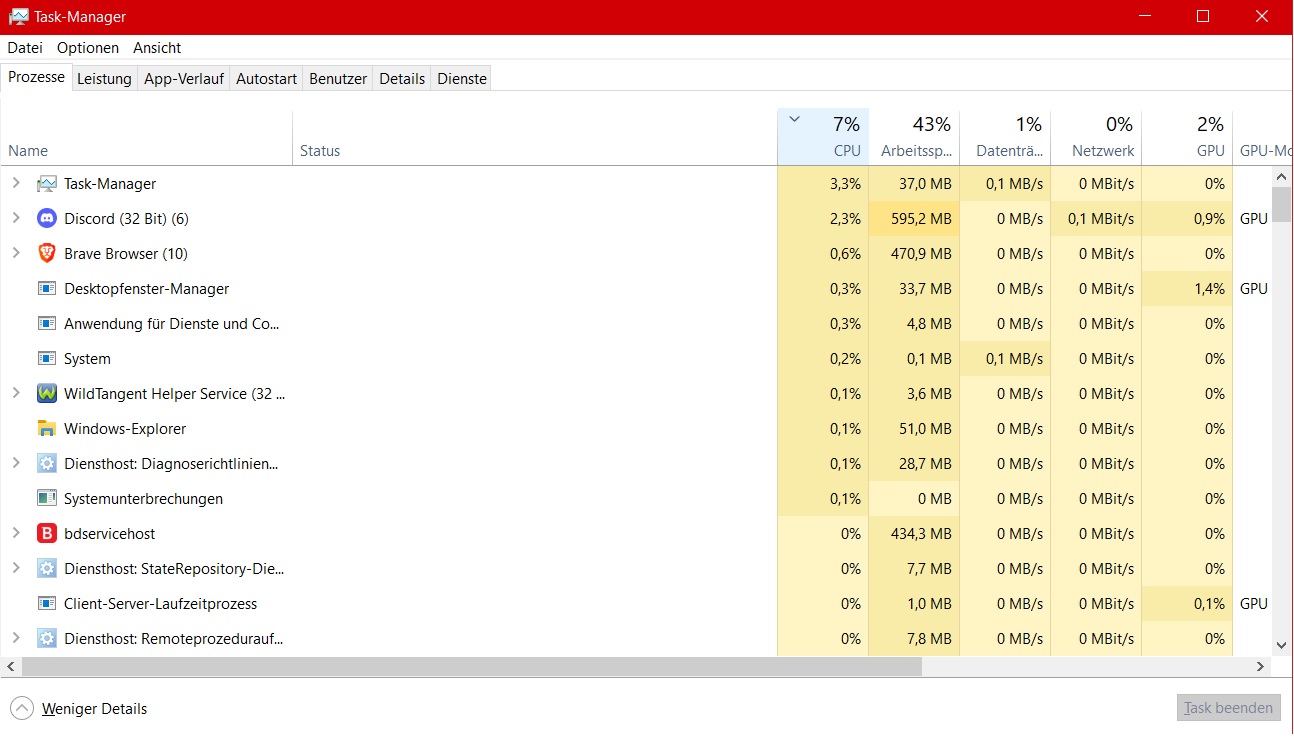The width and height of the screenshot is (1294, 756).
Task: Click the sort arrow above CPU column
Action: click(x=795, y=120)
